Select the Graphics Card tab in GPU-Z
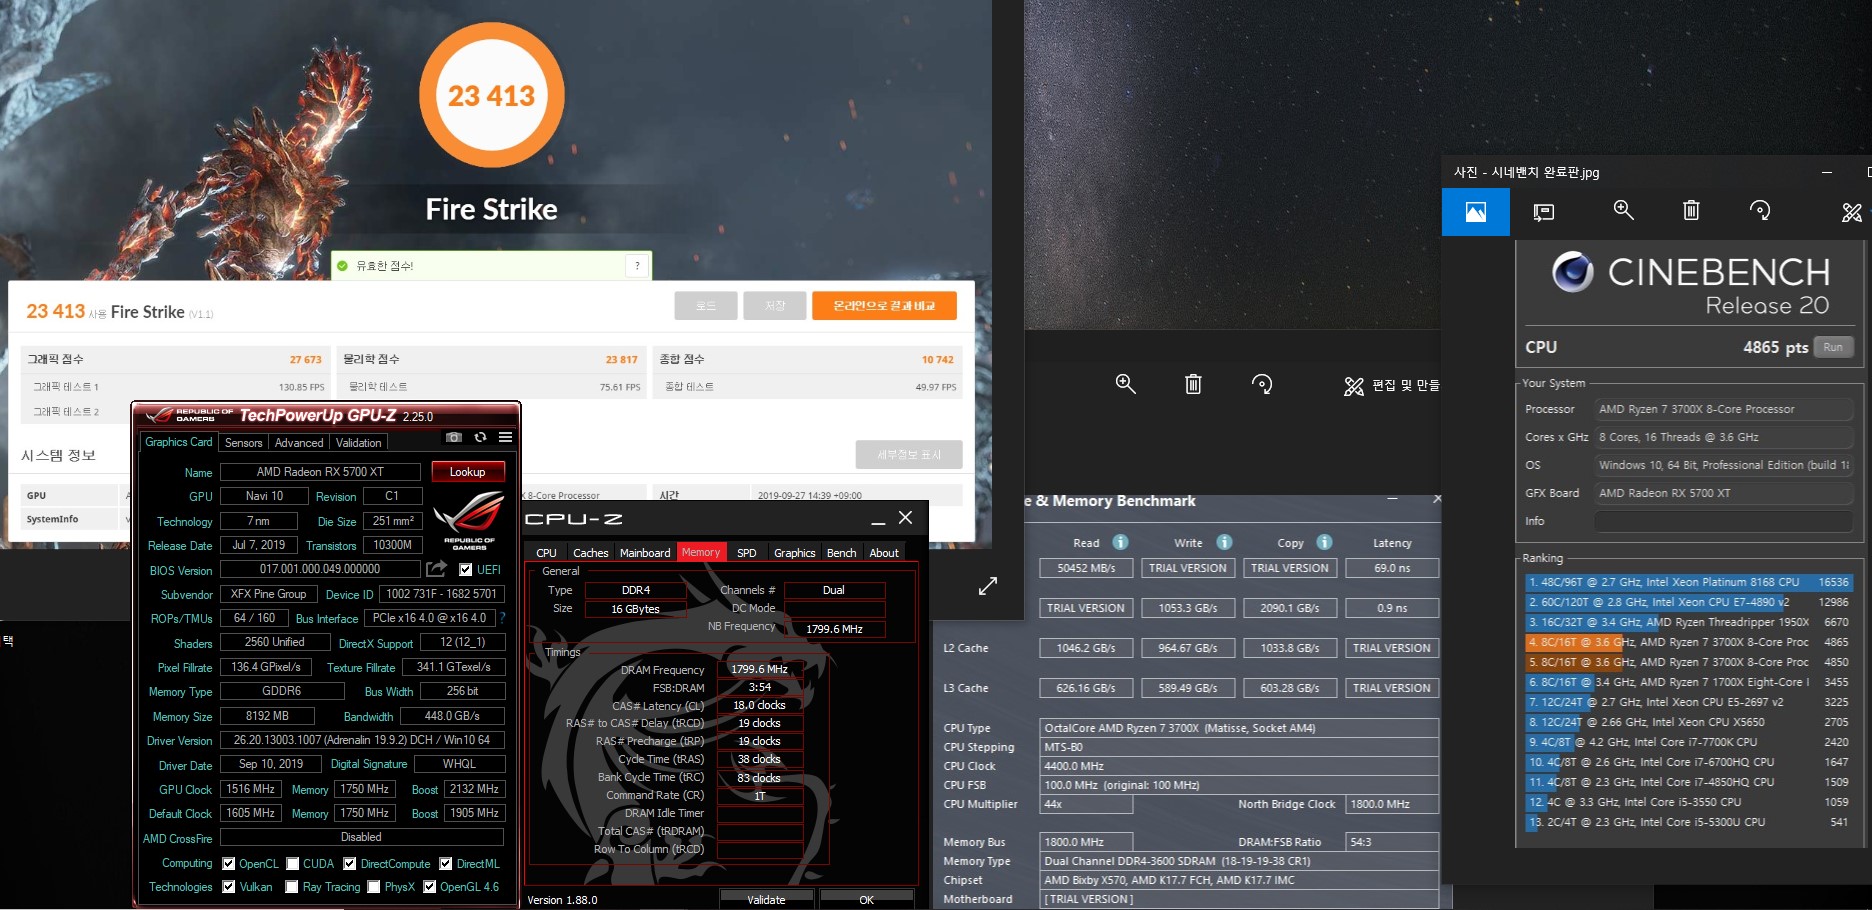The width and height of the screenshot is (1872, 910). pos(179,442)
